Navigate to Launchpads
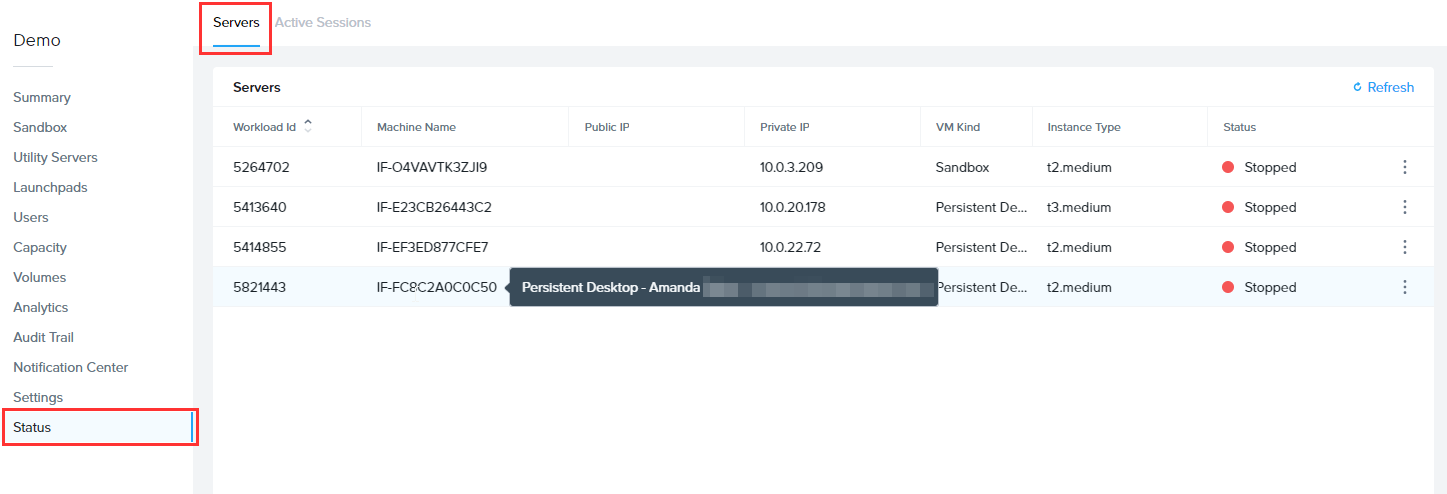Viewport: 1447px width, 494px height. click(50, 187)
